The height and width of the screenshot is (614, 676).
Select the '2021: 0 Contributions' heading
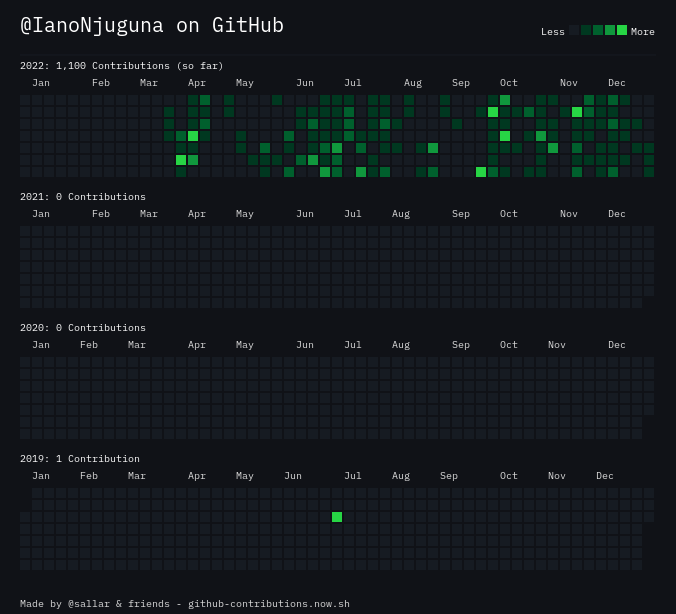click(83, 197)
